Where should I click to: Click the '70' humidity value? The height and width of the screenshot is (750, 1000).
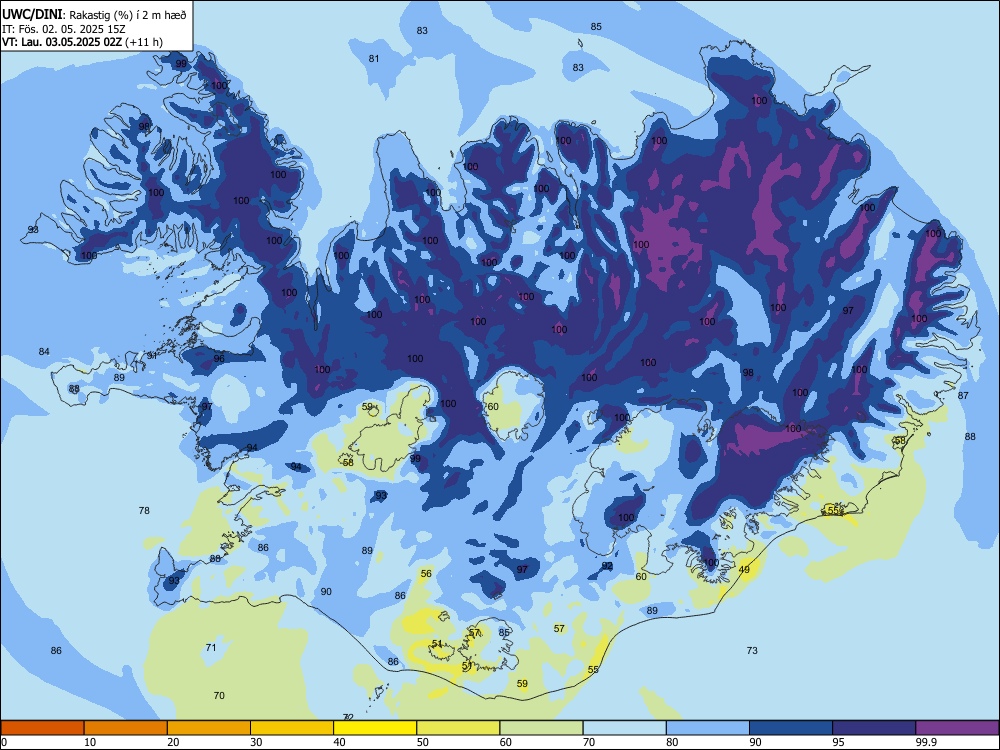pyautogui.click(x=219, y=695)
